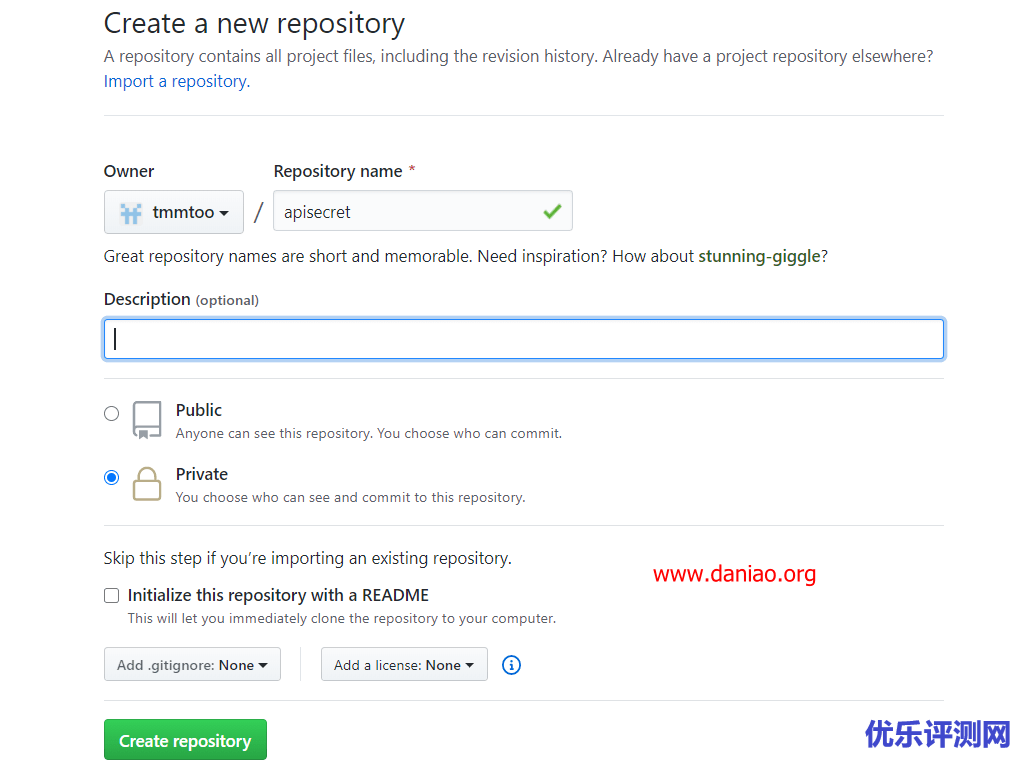Viewport: 1024px width, 761px height.
Task: Click the 'Description' field label
Action: coord(147,299)
